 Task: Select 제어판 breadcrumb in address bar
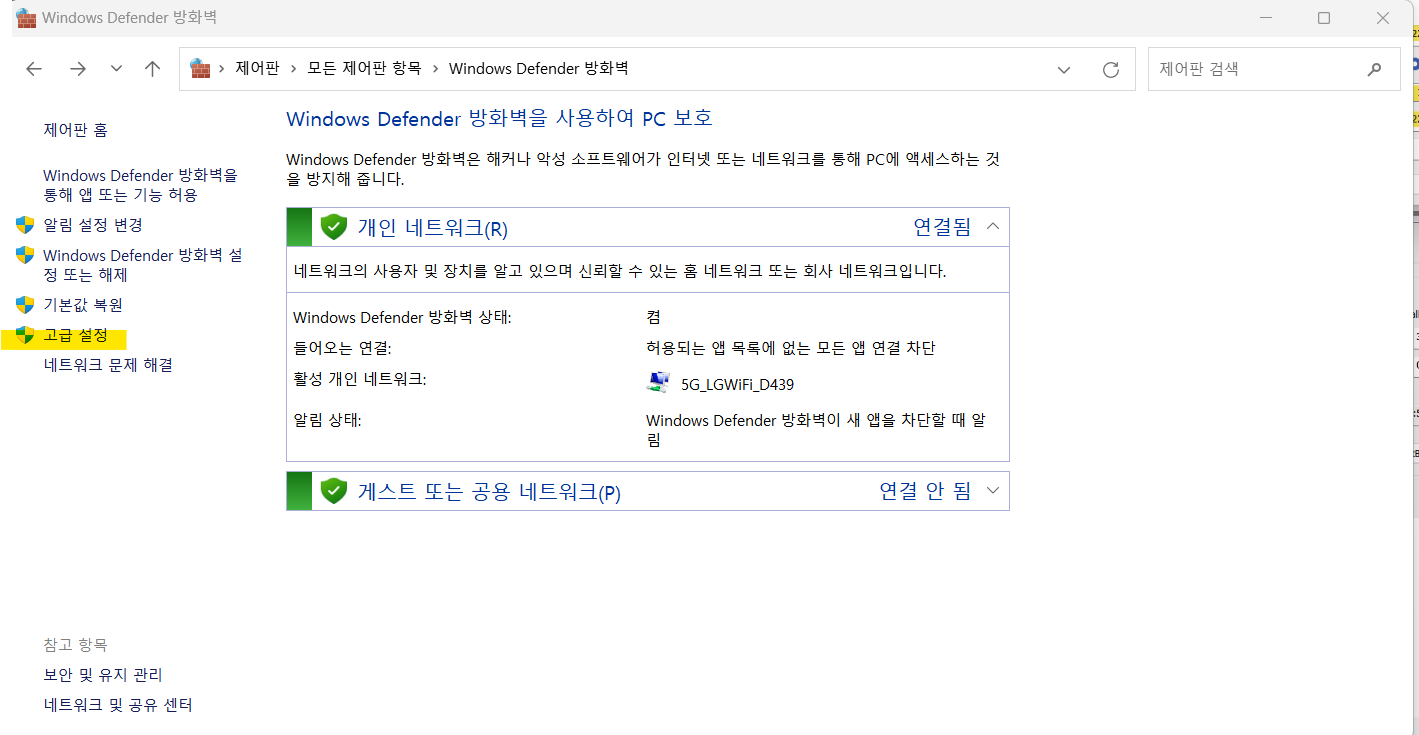pyautogui.click(x=257, y=69)
